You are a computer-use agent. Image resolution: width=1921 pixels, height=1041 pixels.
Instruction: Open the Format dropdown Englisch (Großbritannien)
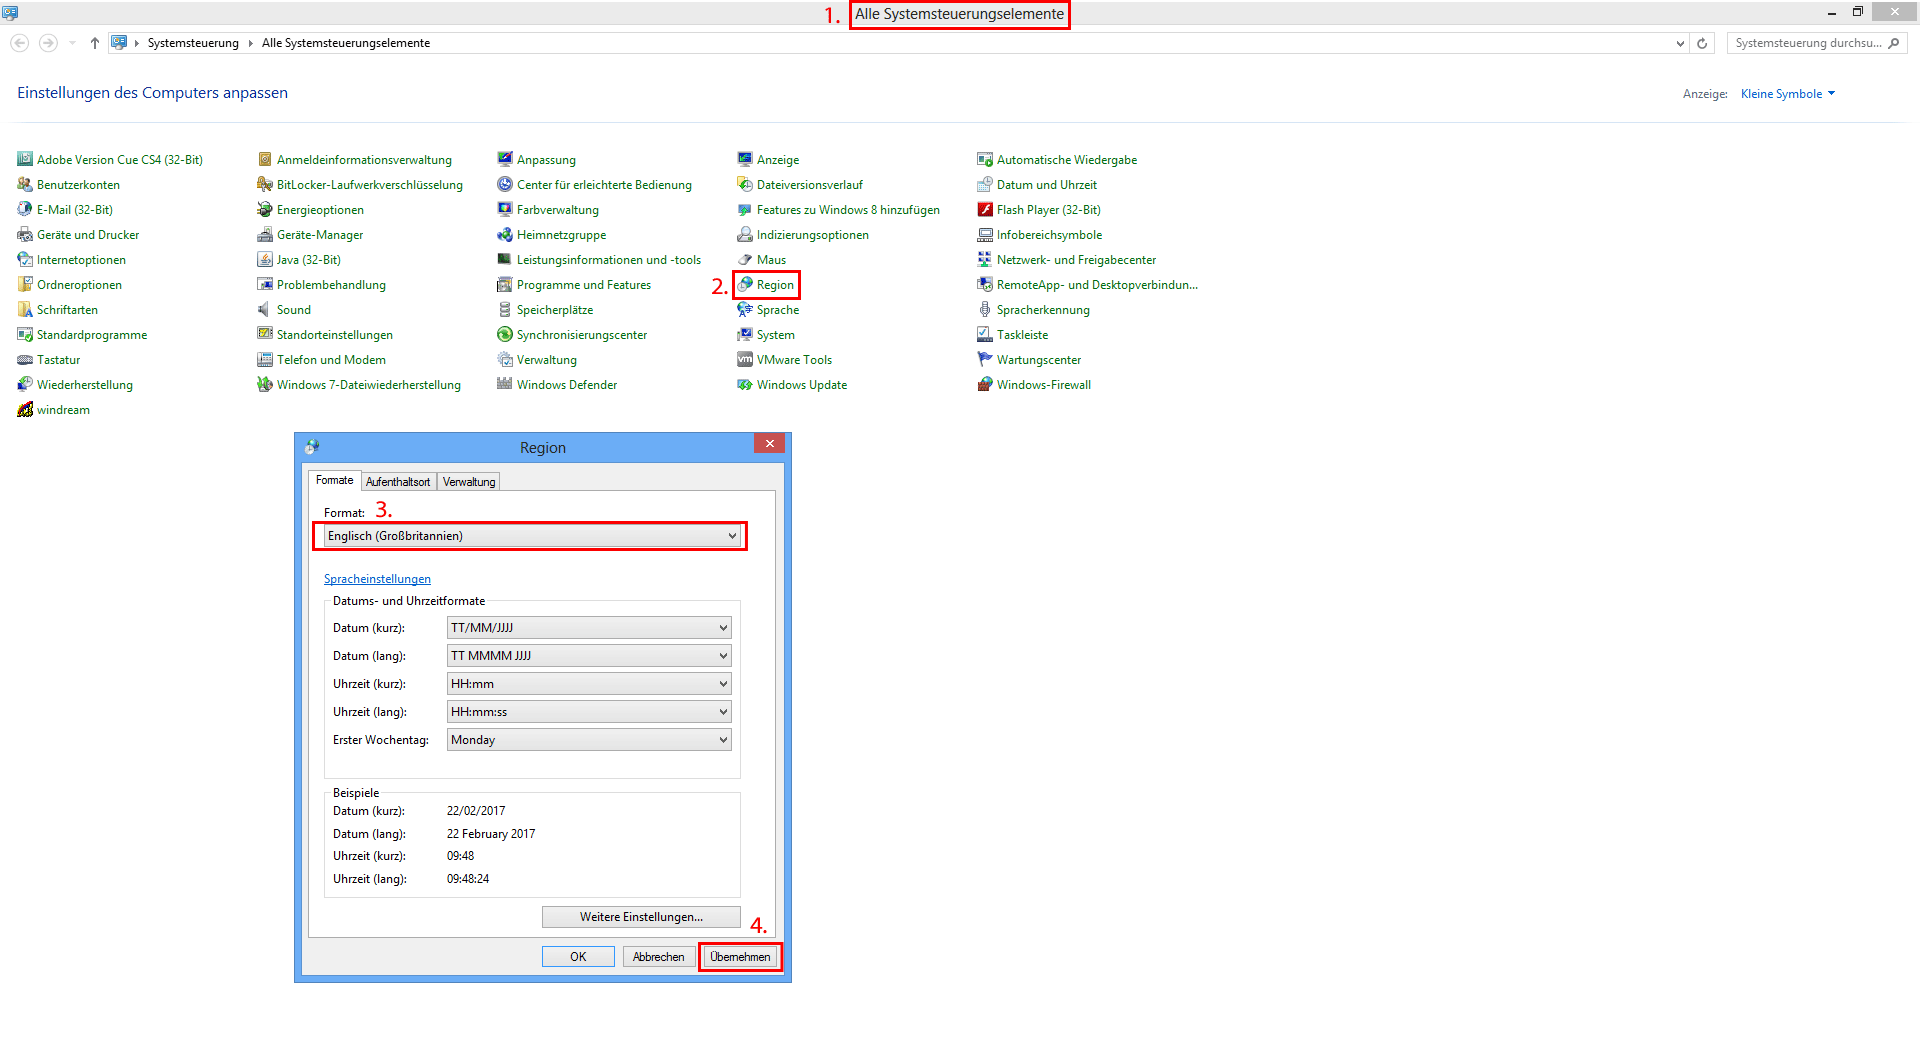pyautogui.click(x=532, y=536)
